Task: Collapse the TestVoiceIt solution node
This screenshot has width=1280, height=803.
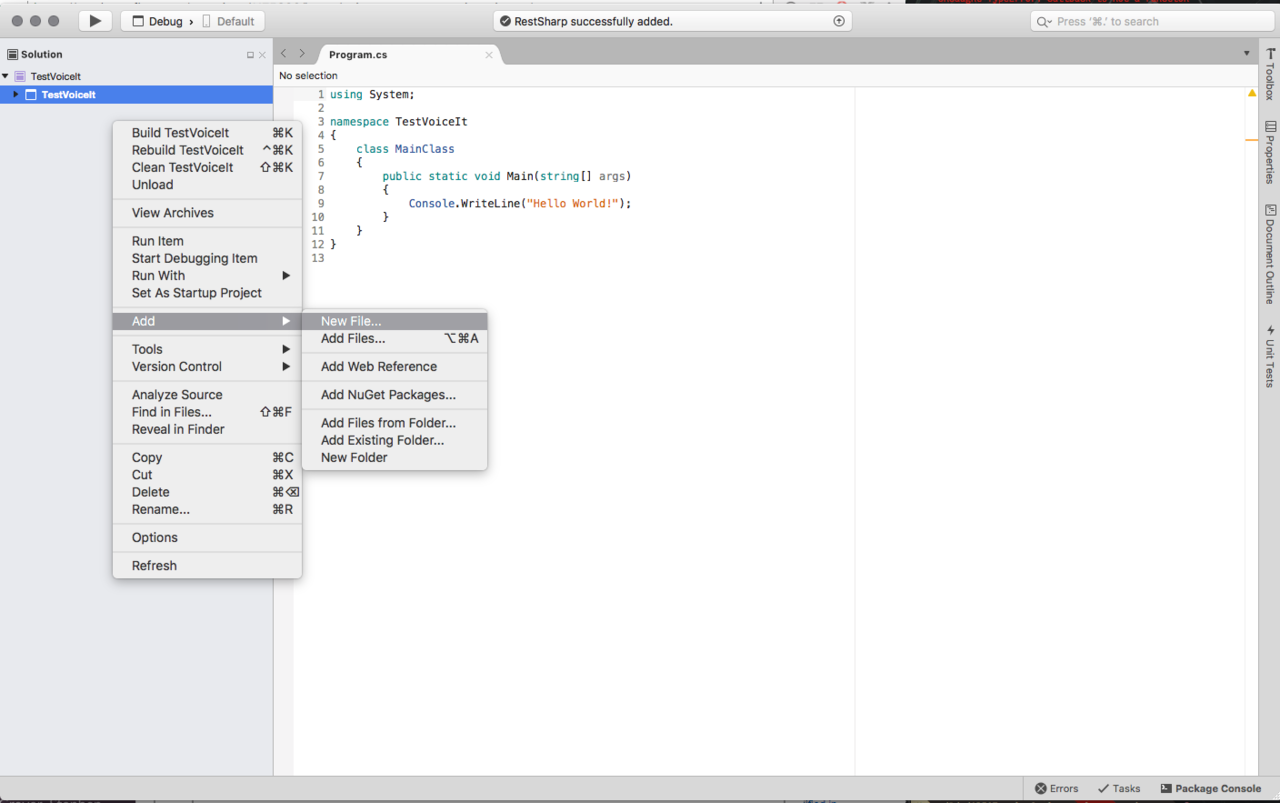Action: [x=6, y=76]
